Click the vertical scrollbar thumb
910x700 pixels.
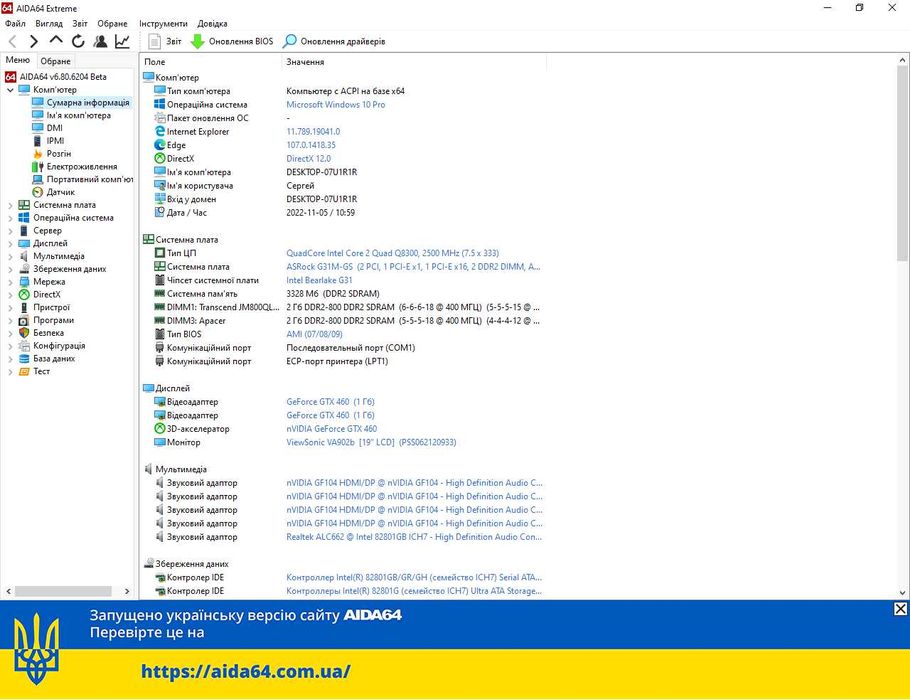pos(902,163)
